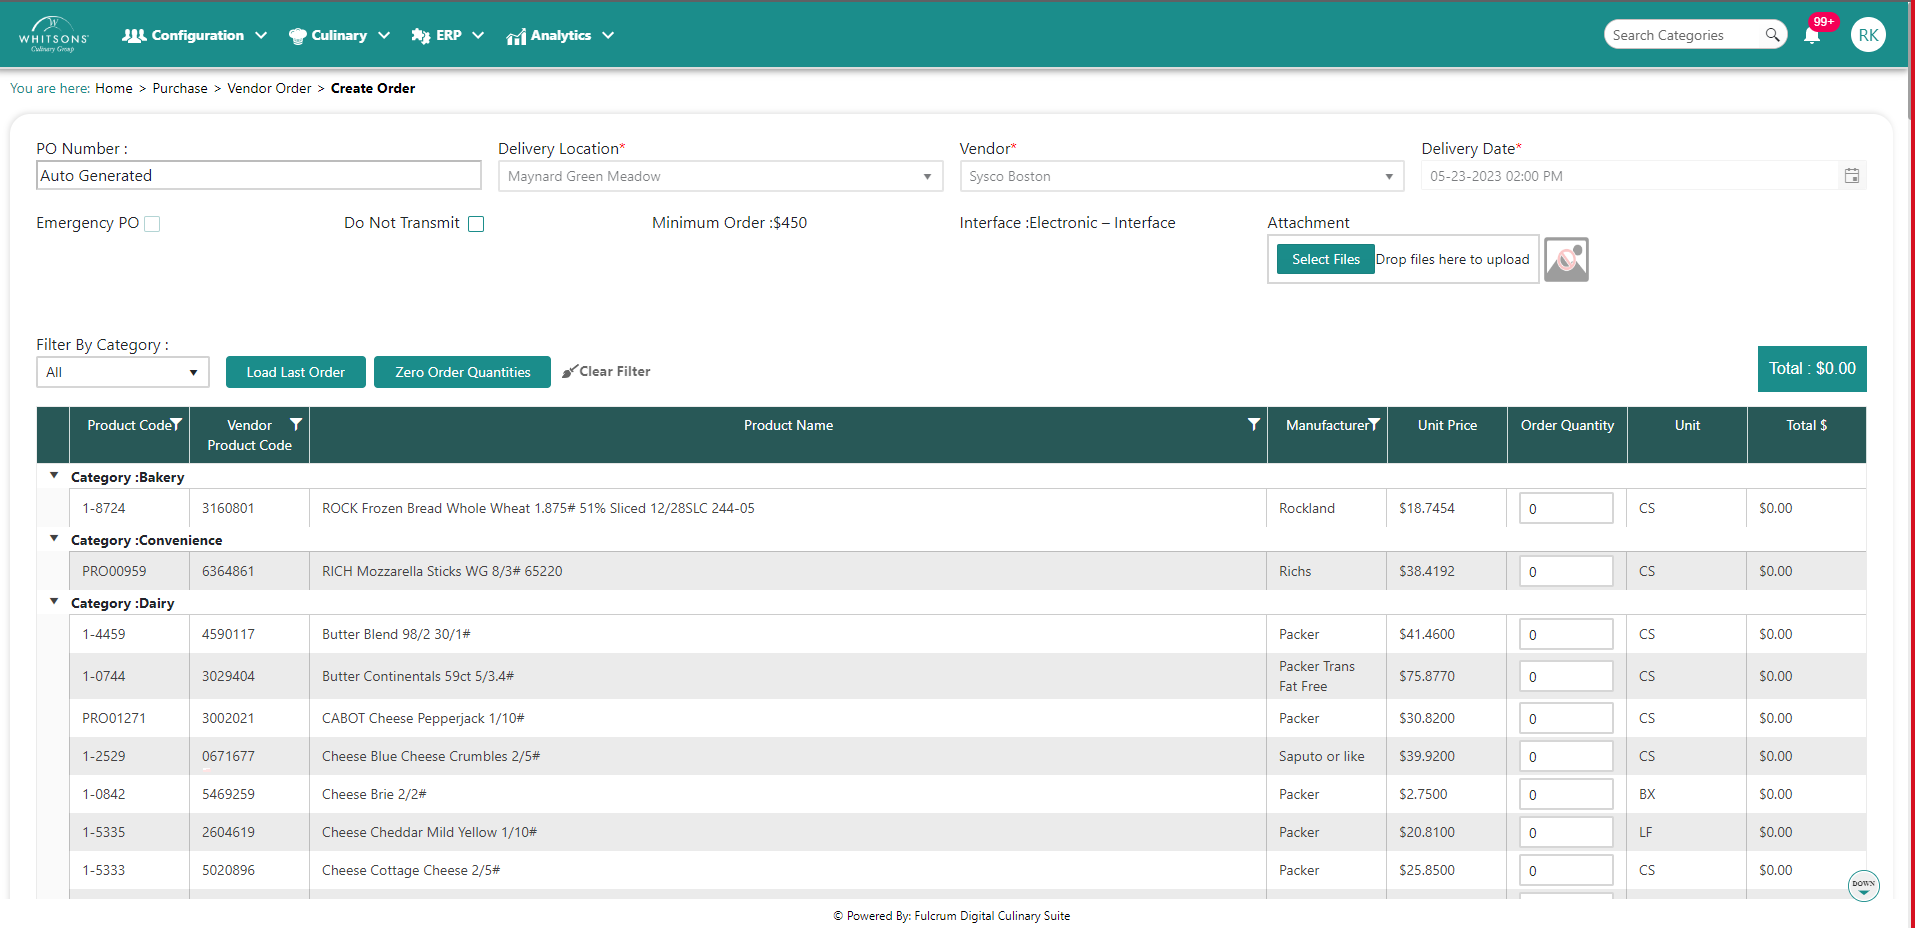Screen dimensions: 1915x928
Task: Click the attachment image preview icon
Action: point(1565,260)
